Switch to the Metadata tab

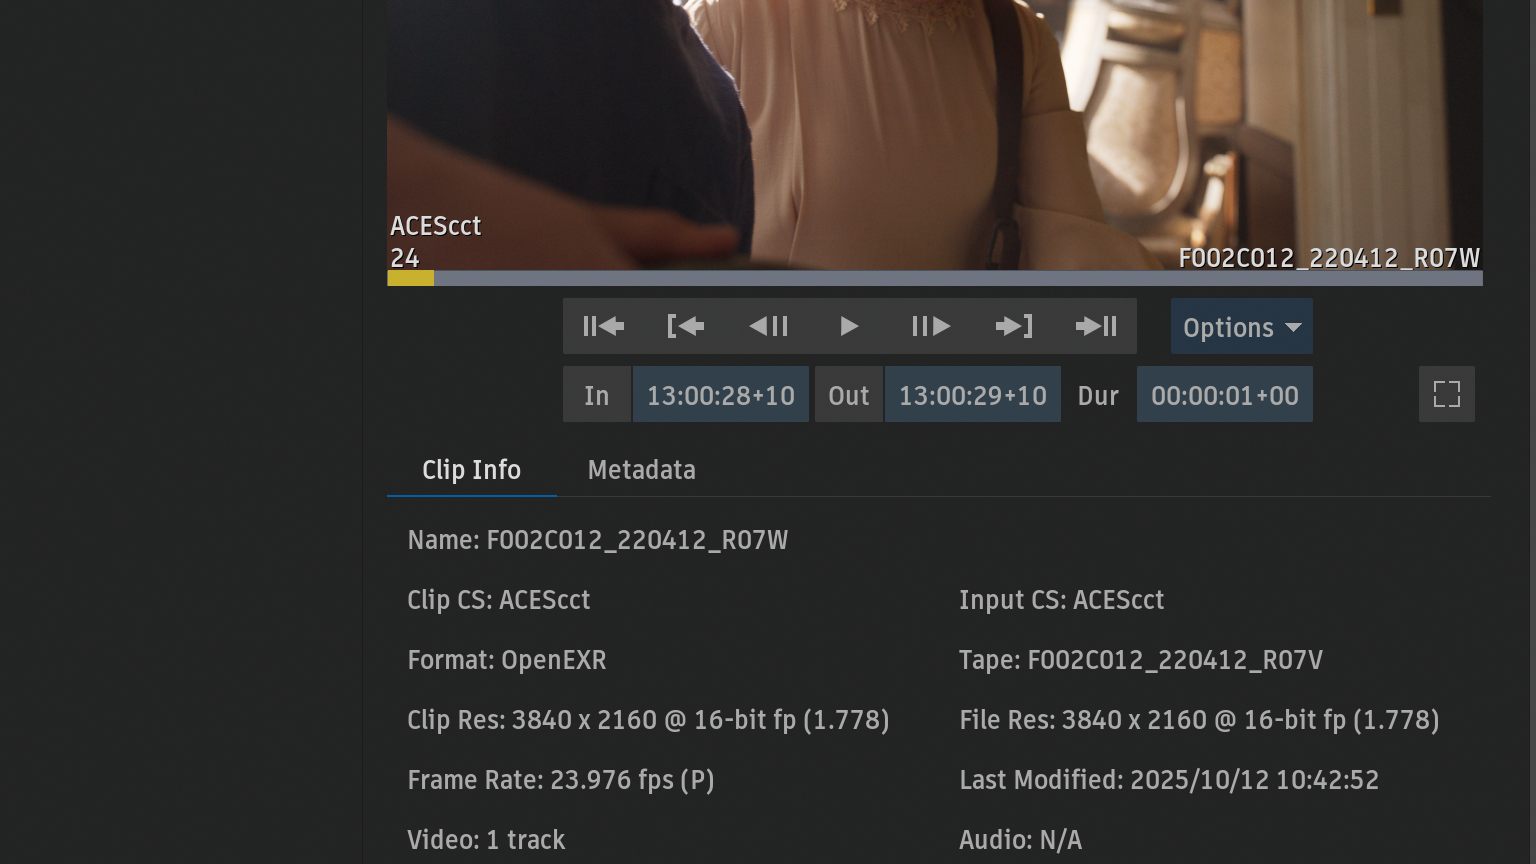click(641, 470)
